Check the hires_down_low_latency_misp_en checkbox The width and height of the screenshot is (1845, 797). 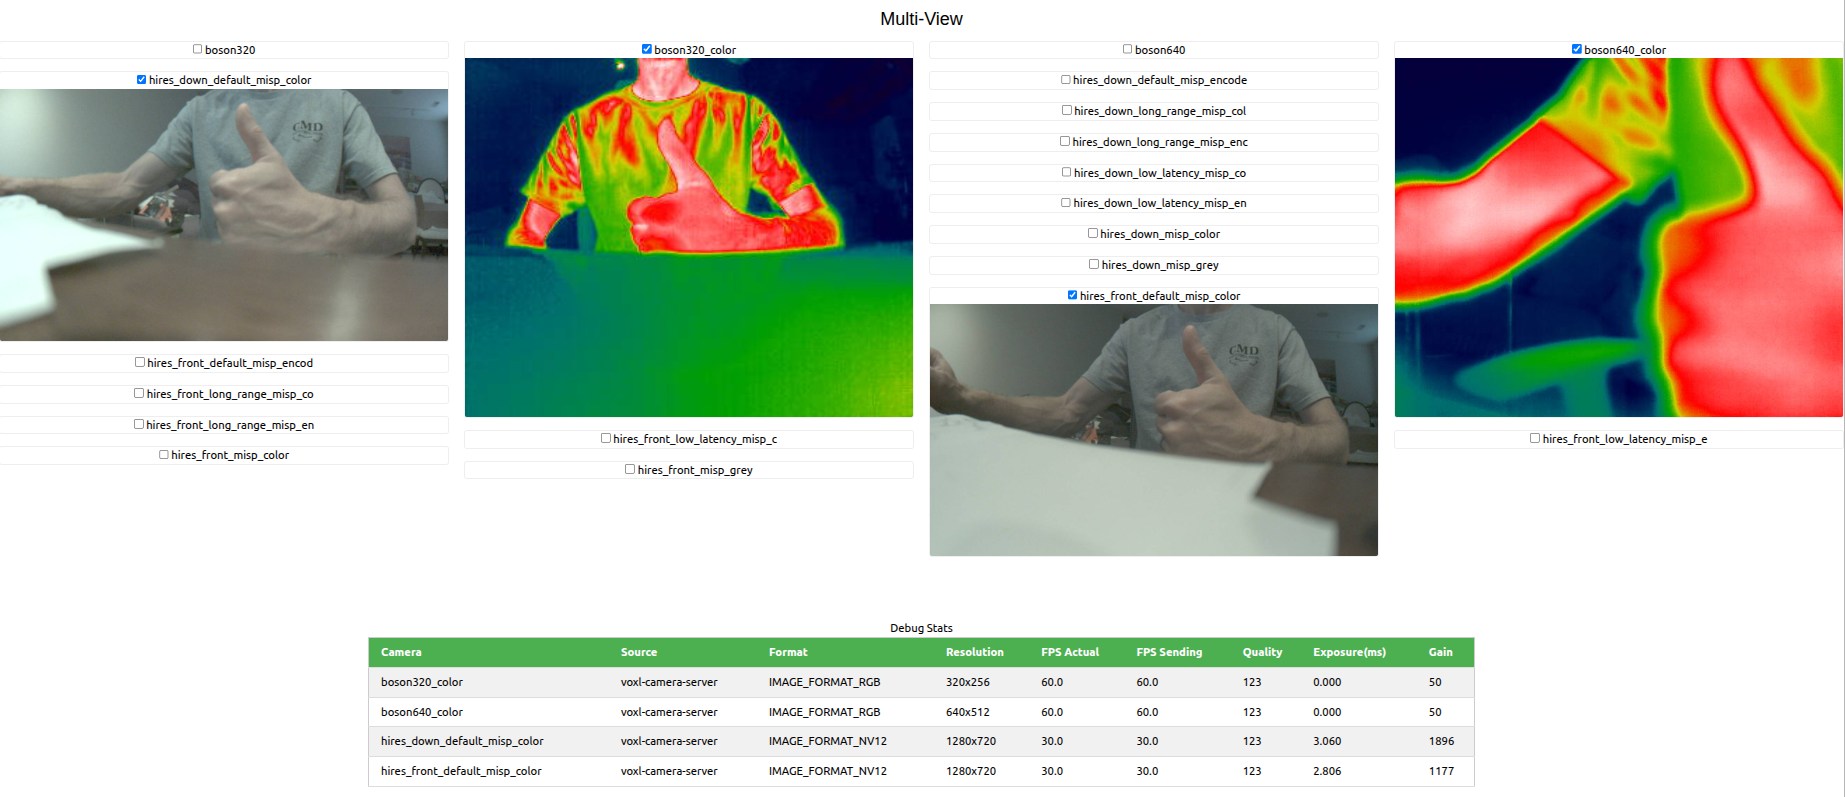(1065, 203)
